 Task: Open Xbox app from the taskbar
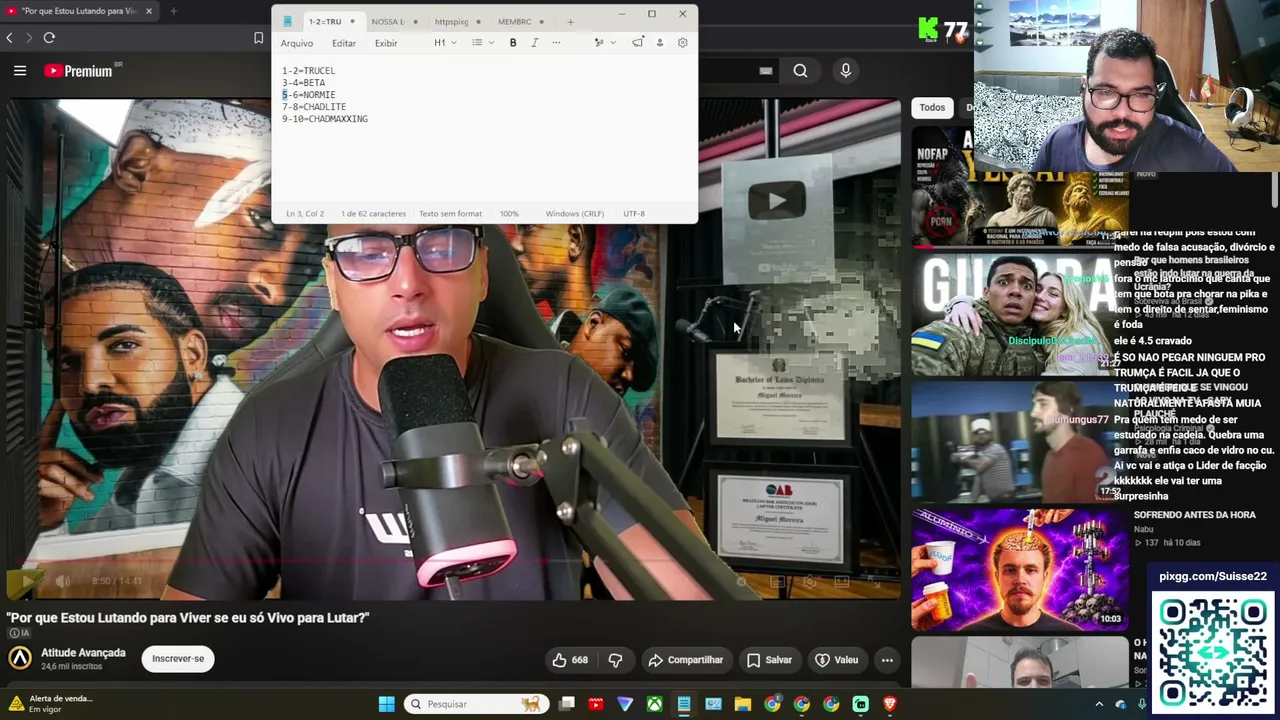654,704
